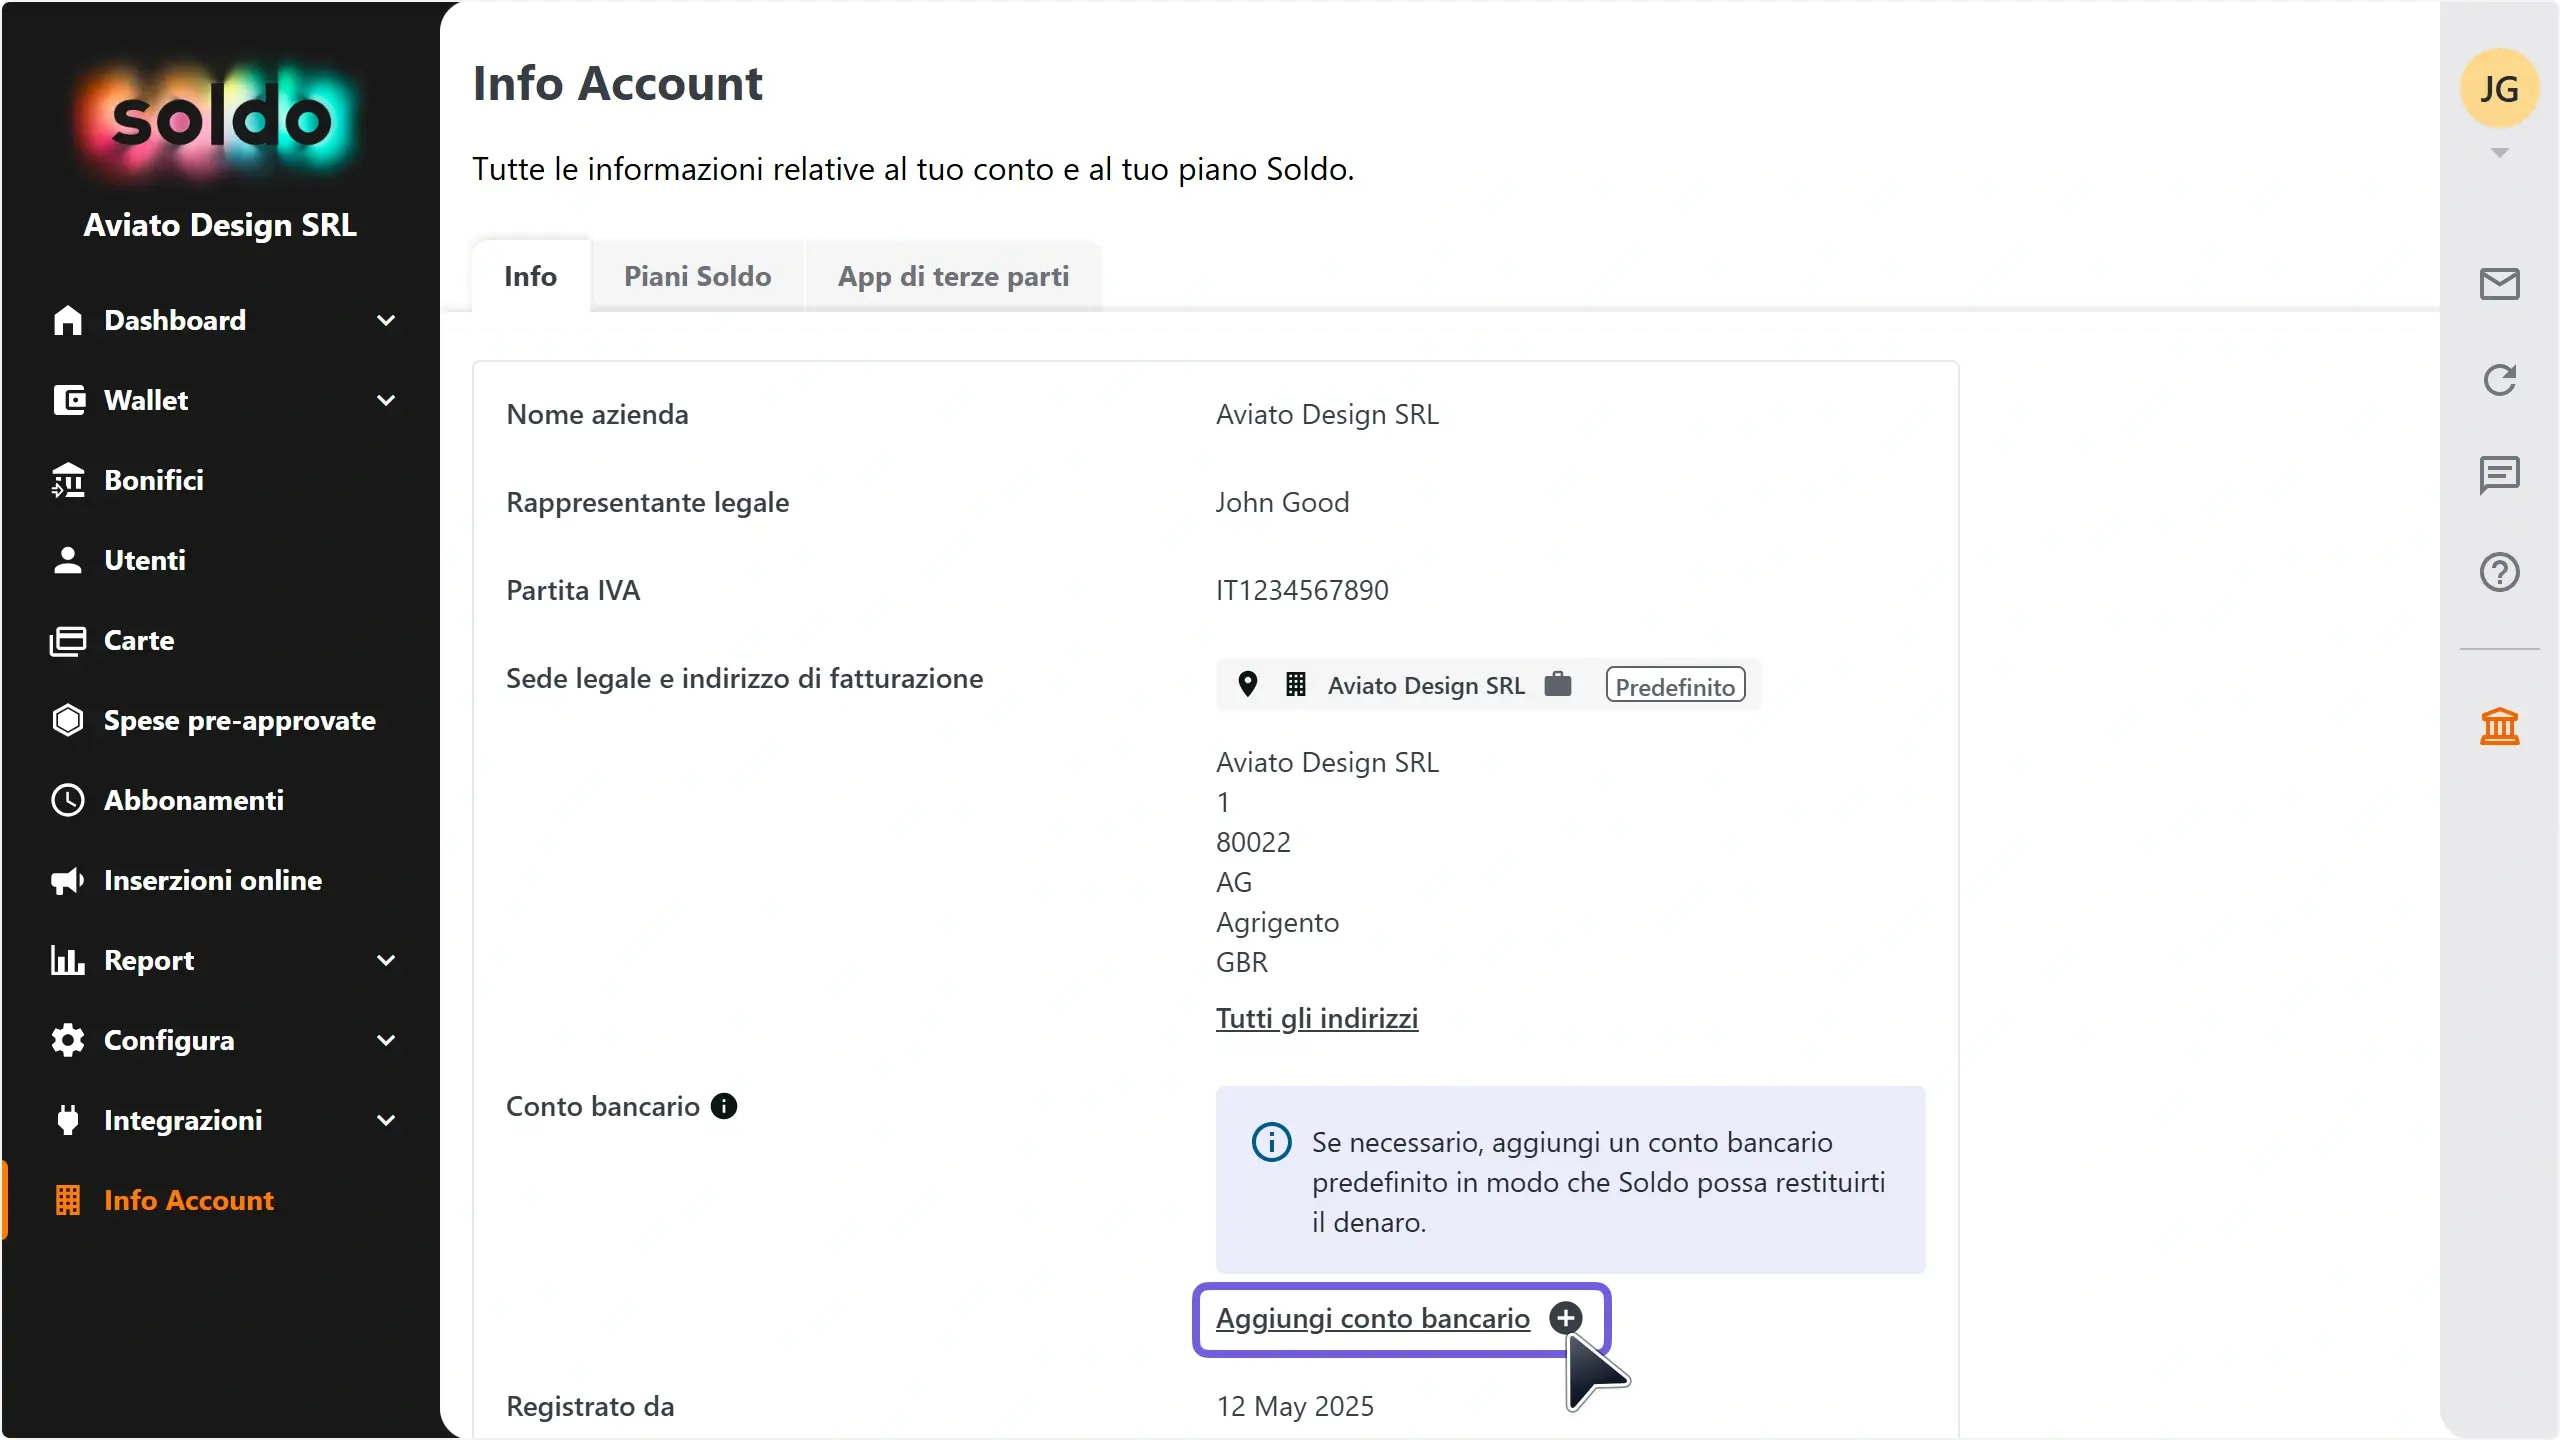Click the Carte cards icon
This screenshot has height=1440, width=2560.
pos(67,640)
